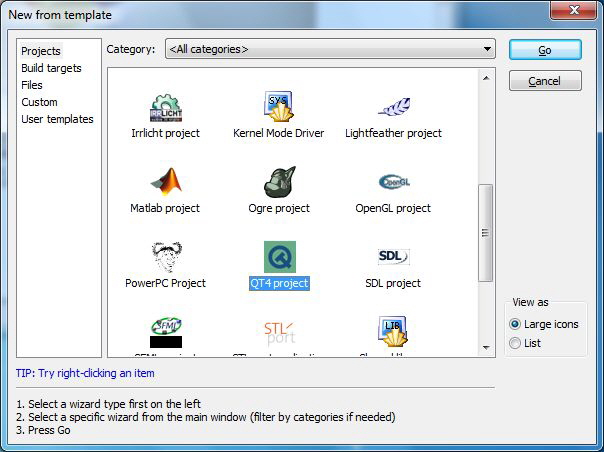Image resolution: width=604 pixels, height=452 pixels.
Task: Select Custom wizard type
Action: (39, 102)
